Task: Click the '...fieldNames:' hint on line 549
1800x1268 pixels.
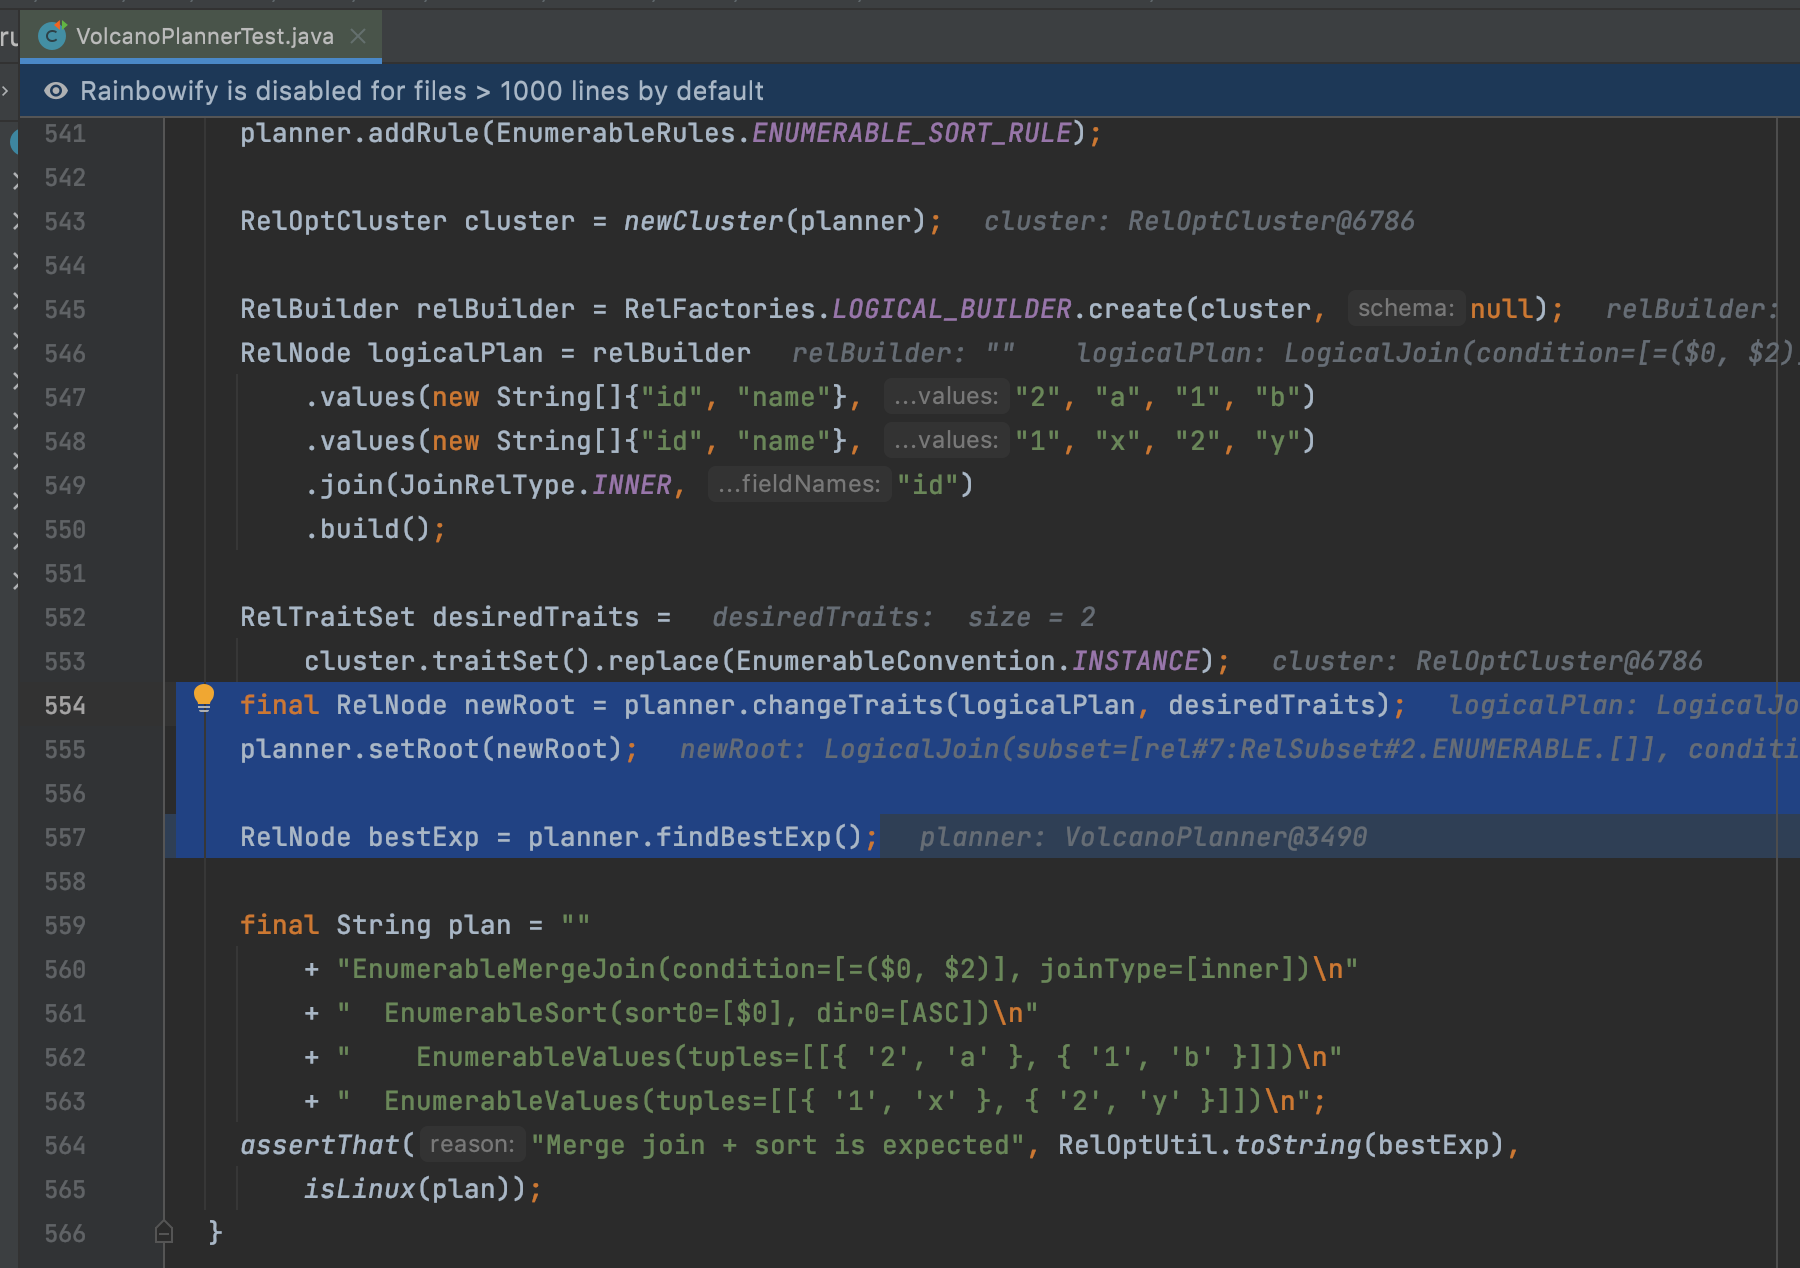Action: click(799, 484)
